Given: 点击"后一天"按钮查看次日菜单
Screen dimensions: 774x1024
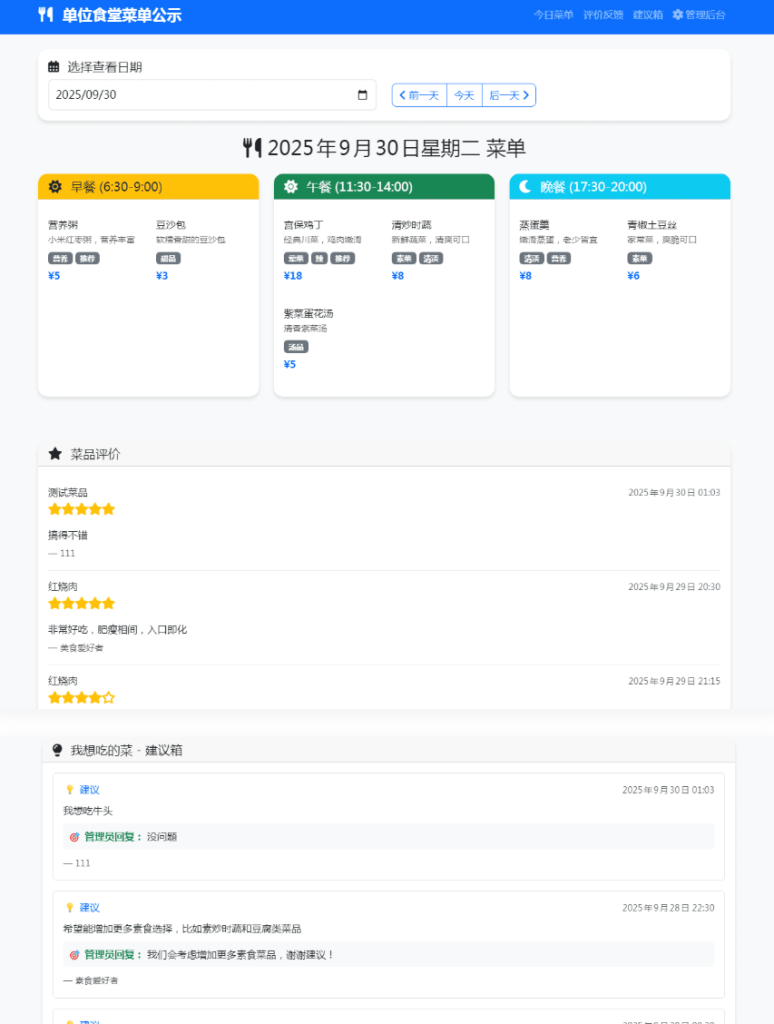Looking at the screenshot, I should click(x=506, y=94).
